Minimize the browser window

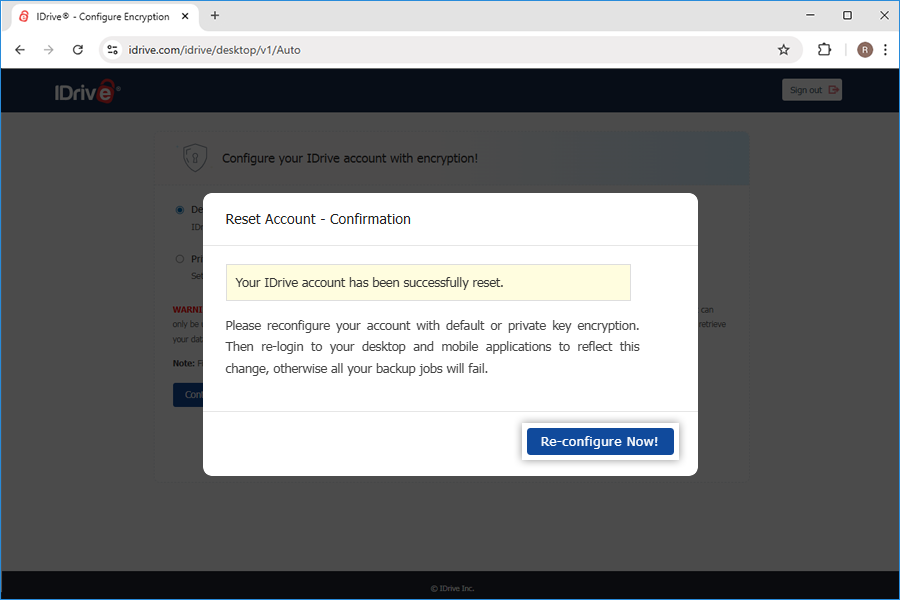pyautogui.click(x=810, y=16)
